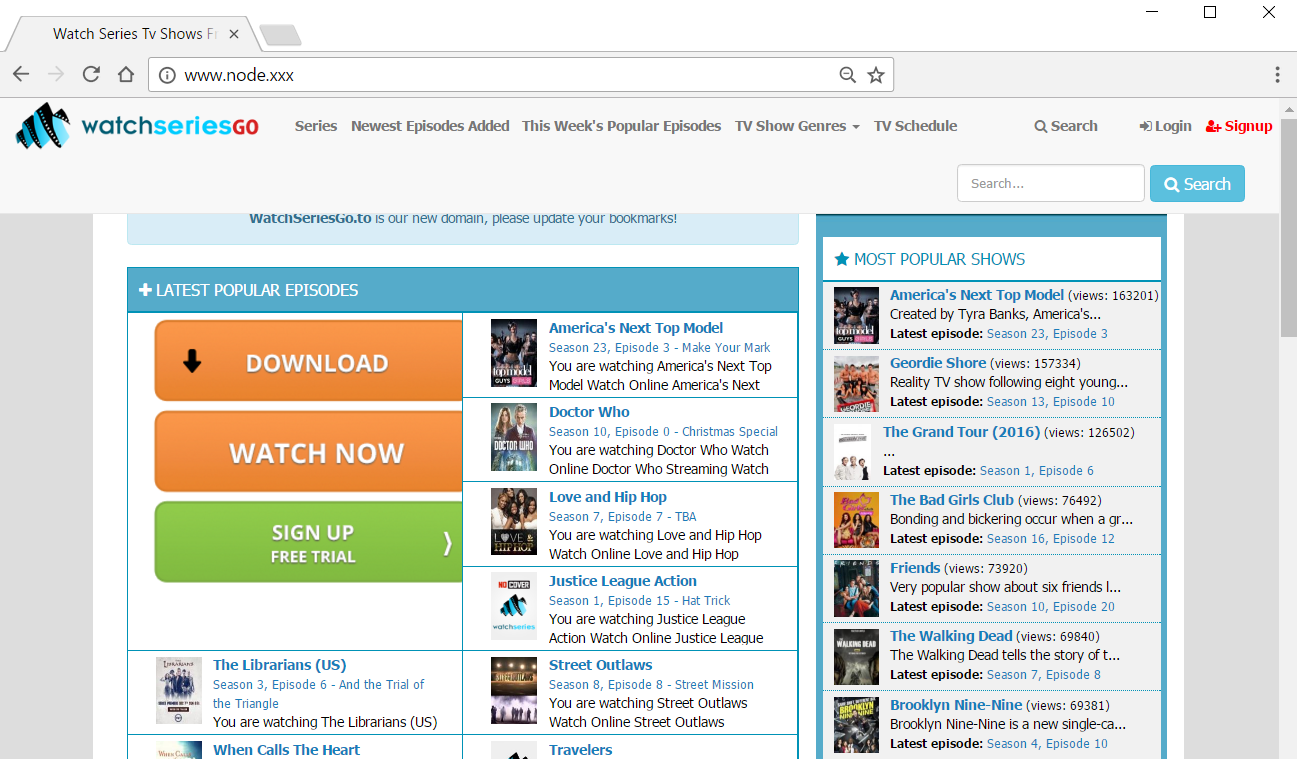Open Friends Season 10, Episode 20

click(1051, 606)
